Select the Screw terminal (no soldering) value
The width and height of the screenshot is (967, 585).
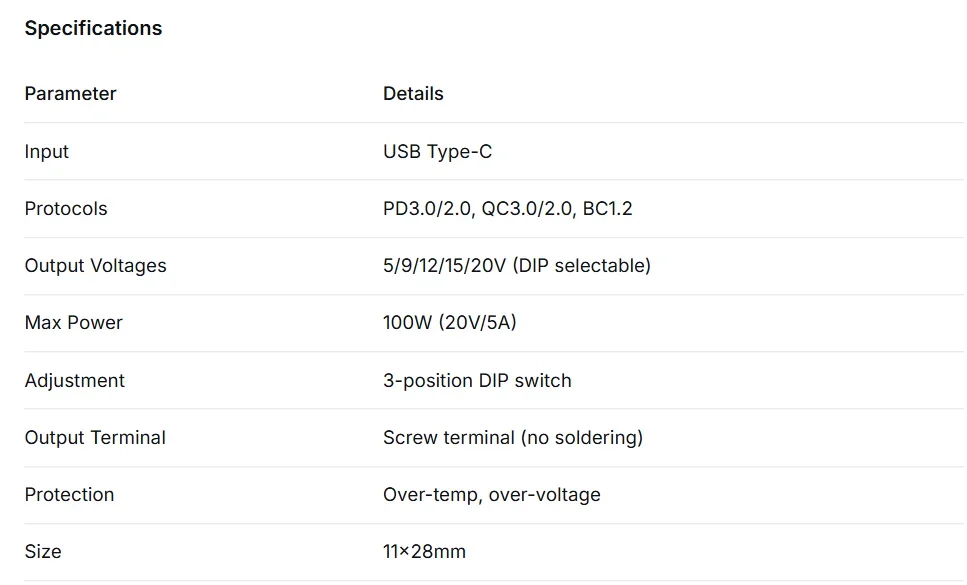pyautogui.click(x=513, y=438)
